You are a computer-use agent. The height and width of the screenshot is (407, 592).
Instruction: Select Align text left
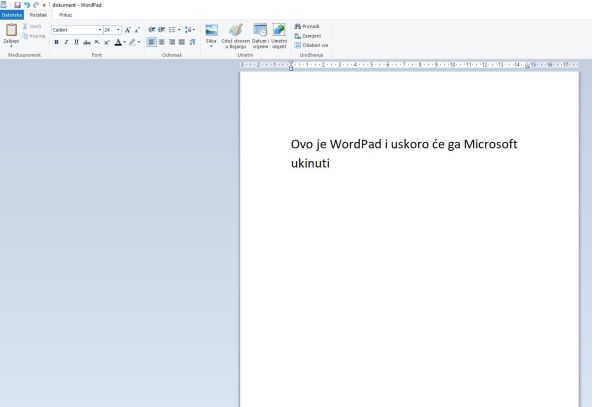(151, 42)
